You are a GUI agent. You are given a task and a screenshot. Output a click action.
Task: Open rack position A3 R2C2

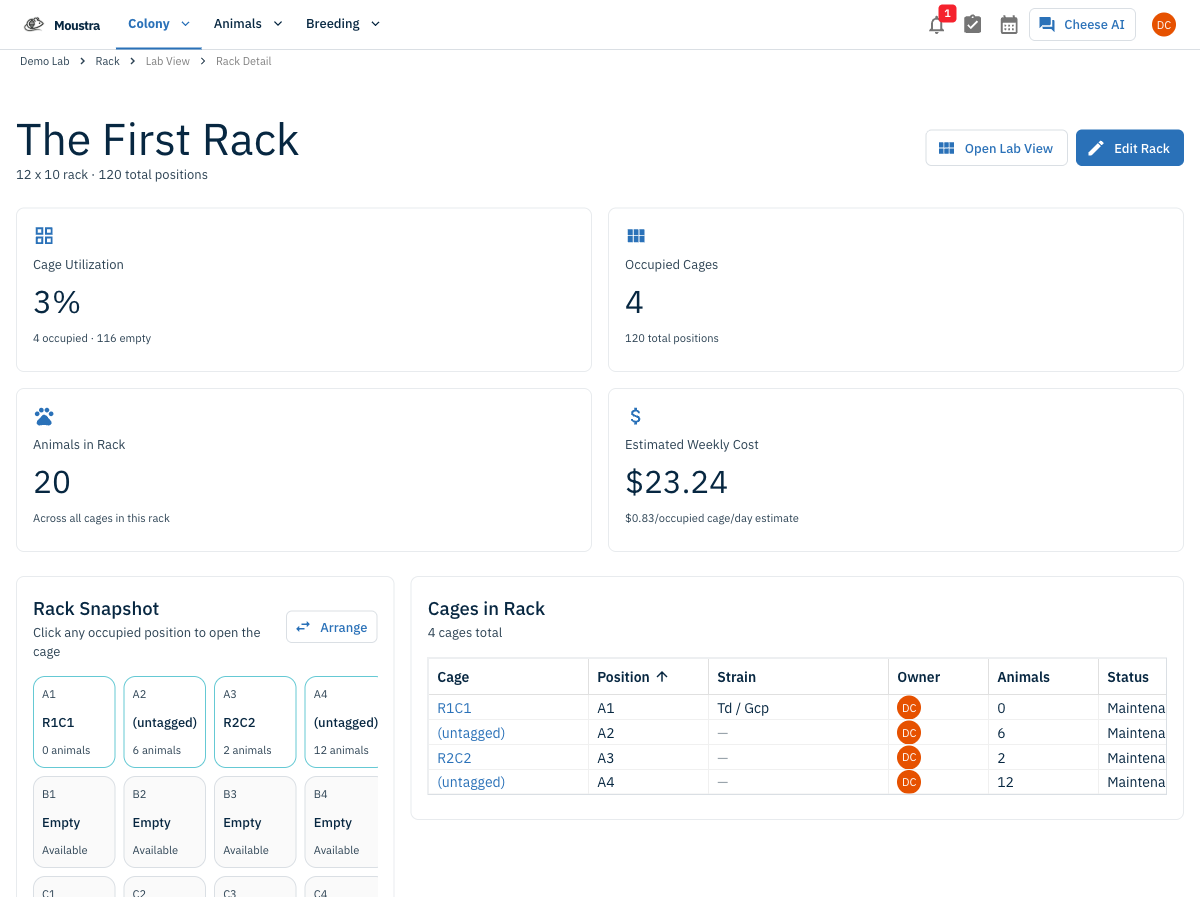(255, 722)
